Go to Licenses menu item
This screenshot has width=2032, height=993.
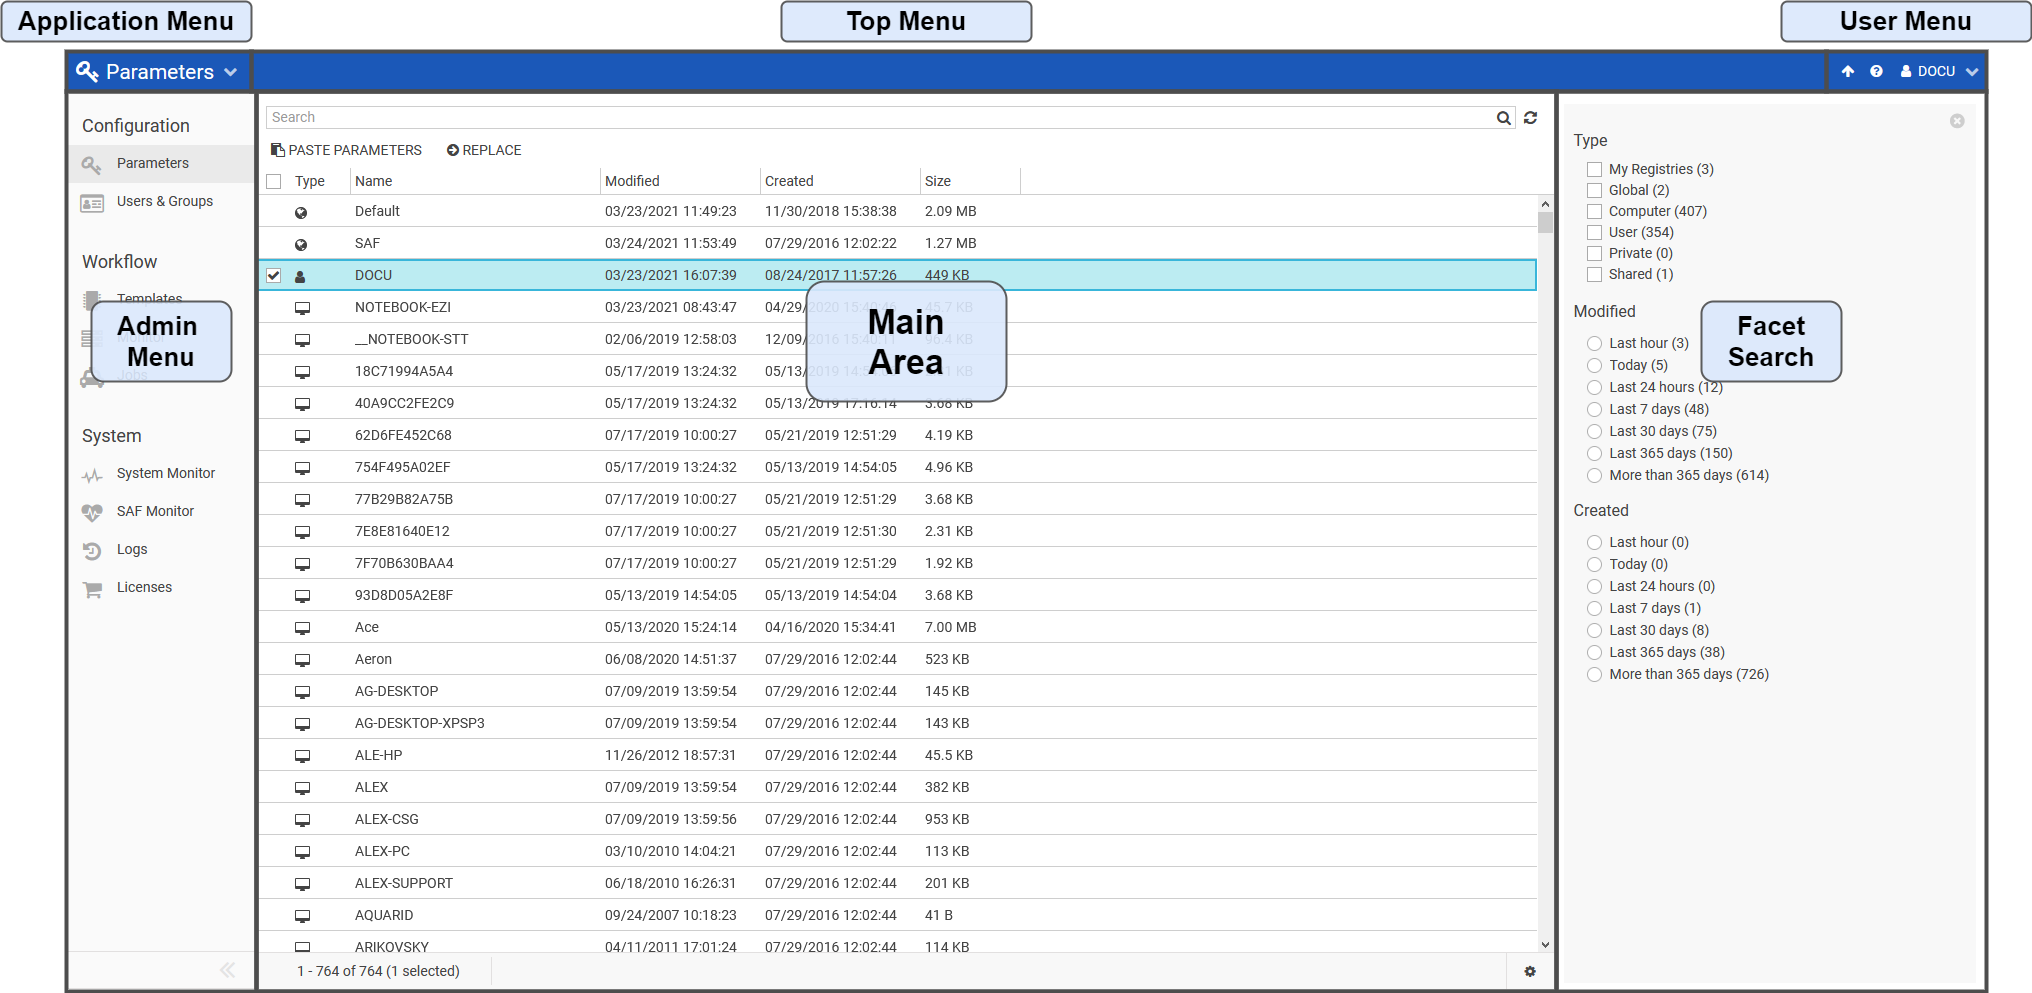(144, 587)
